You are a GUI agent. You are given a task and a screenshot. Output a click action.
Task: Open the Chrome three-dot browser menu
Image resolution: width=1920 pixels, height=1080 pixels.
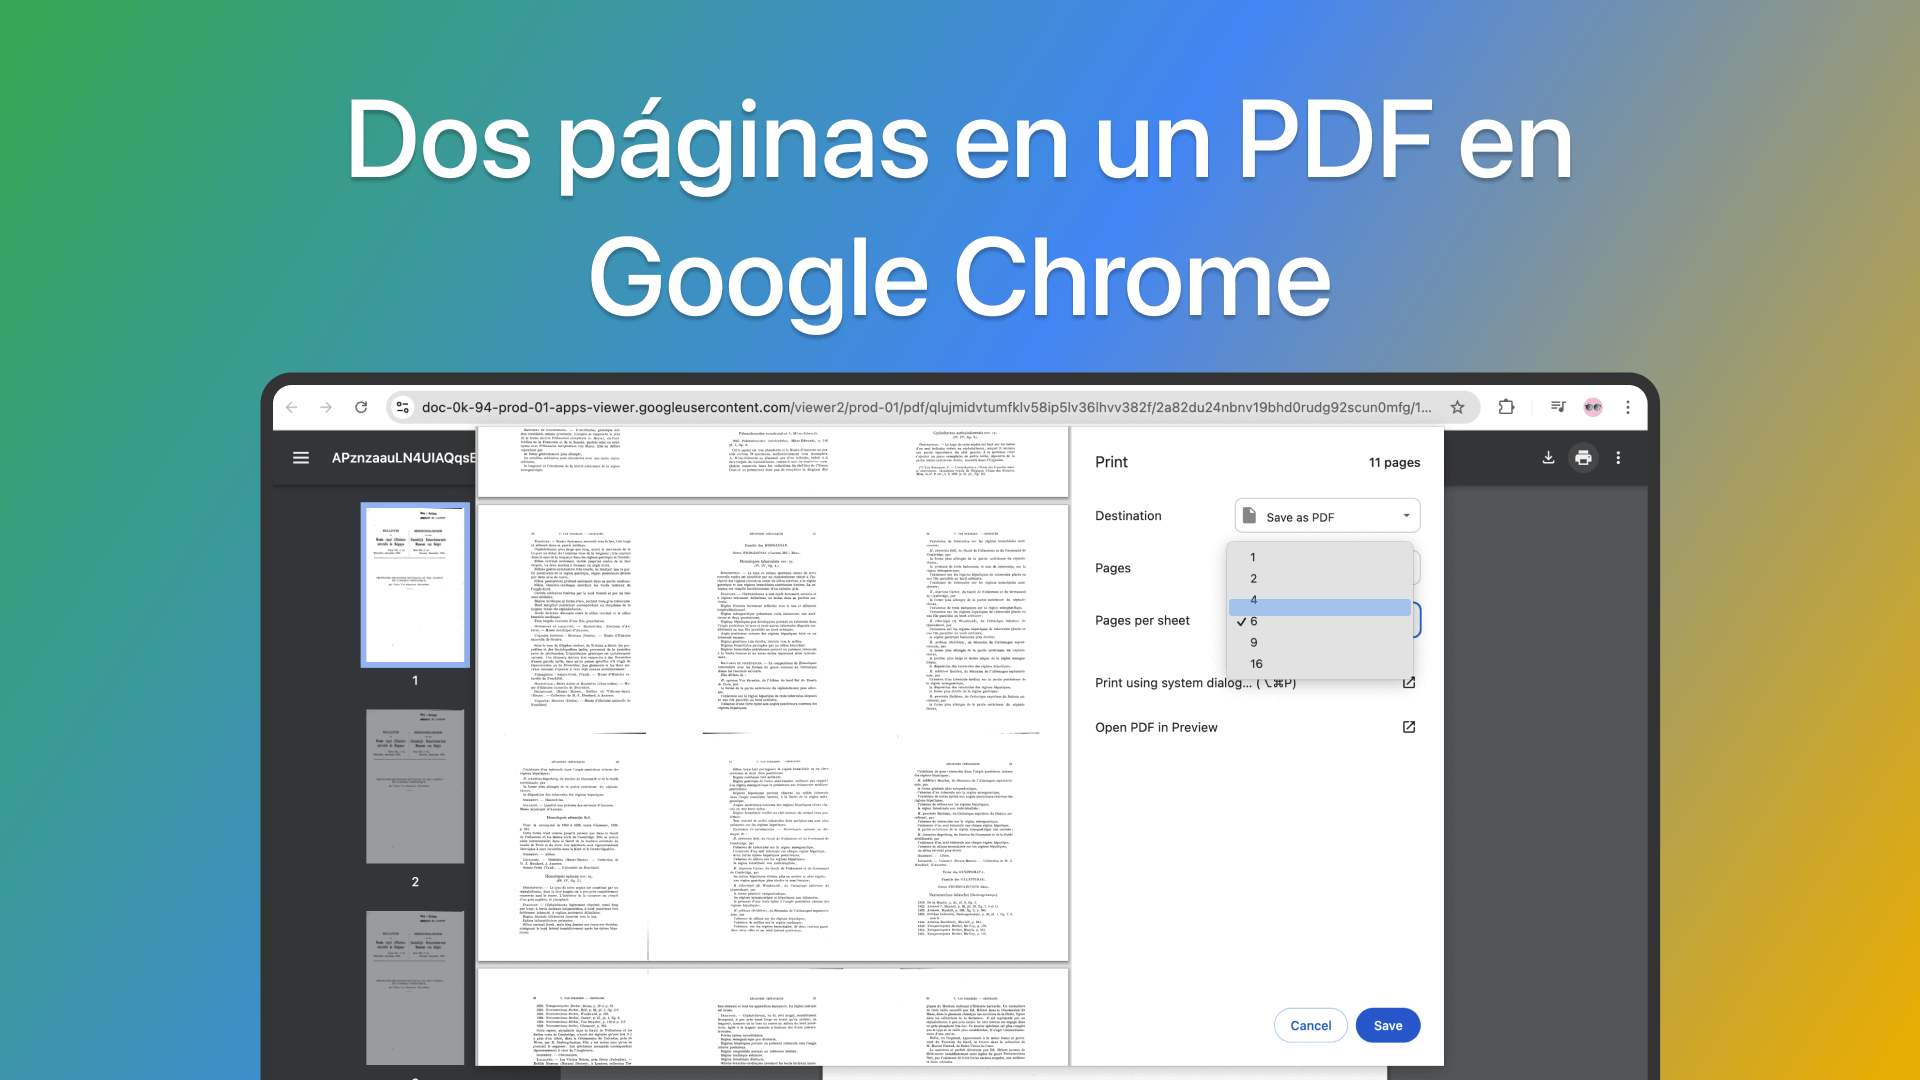tap(1628, 407)
